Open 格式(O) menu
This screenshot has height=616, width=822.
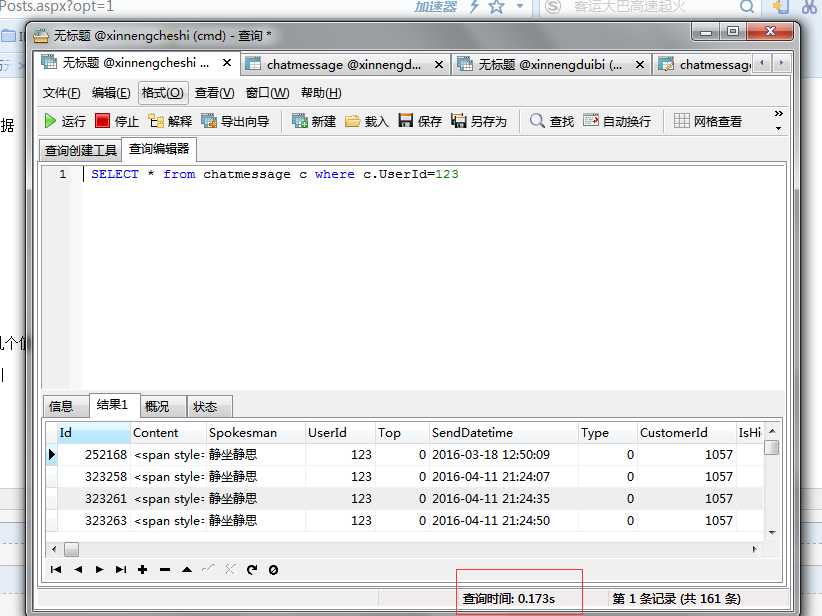pos(163,93)
